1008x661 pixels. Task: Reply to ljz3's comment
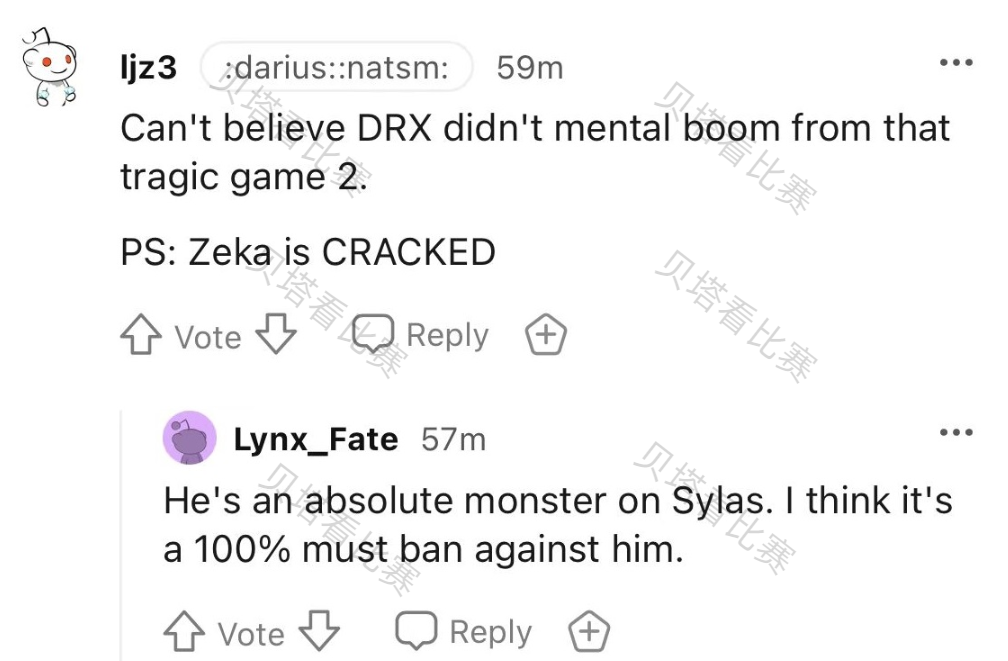pyautogui.click(x=424, y=335)
